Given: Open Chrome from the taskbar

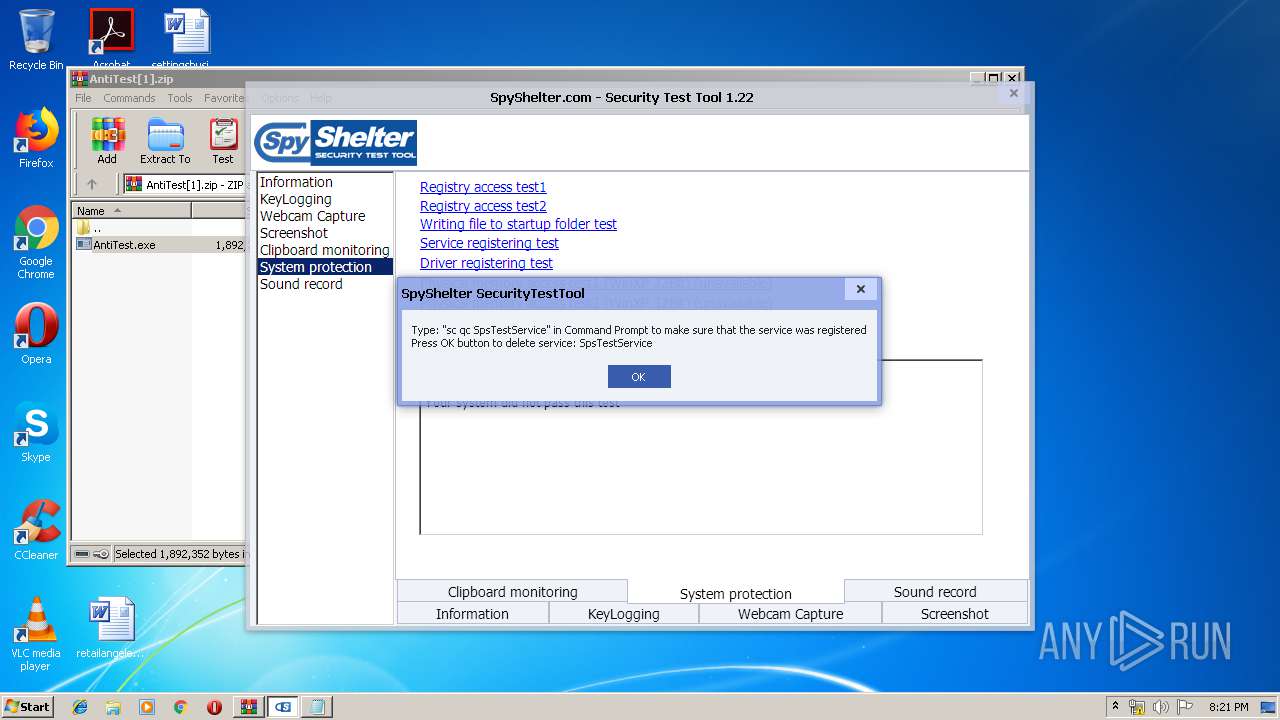Looking at the screenshot, I should (x=180, y=707).
